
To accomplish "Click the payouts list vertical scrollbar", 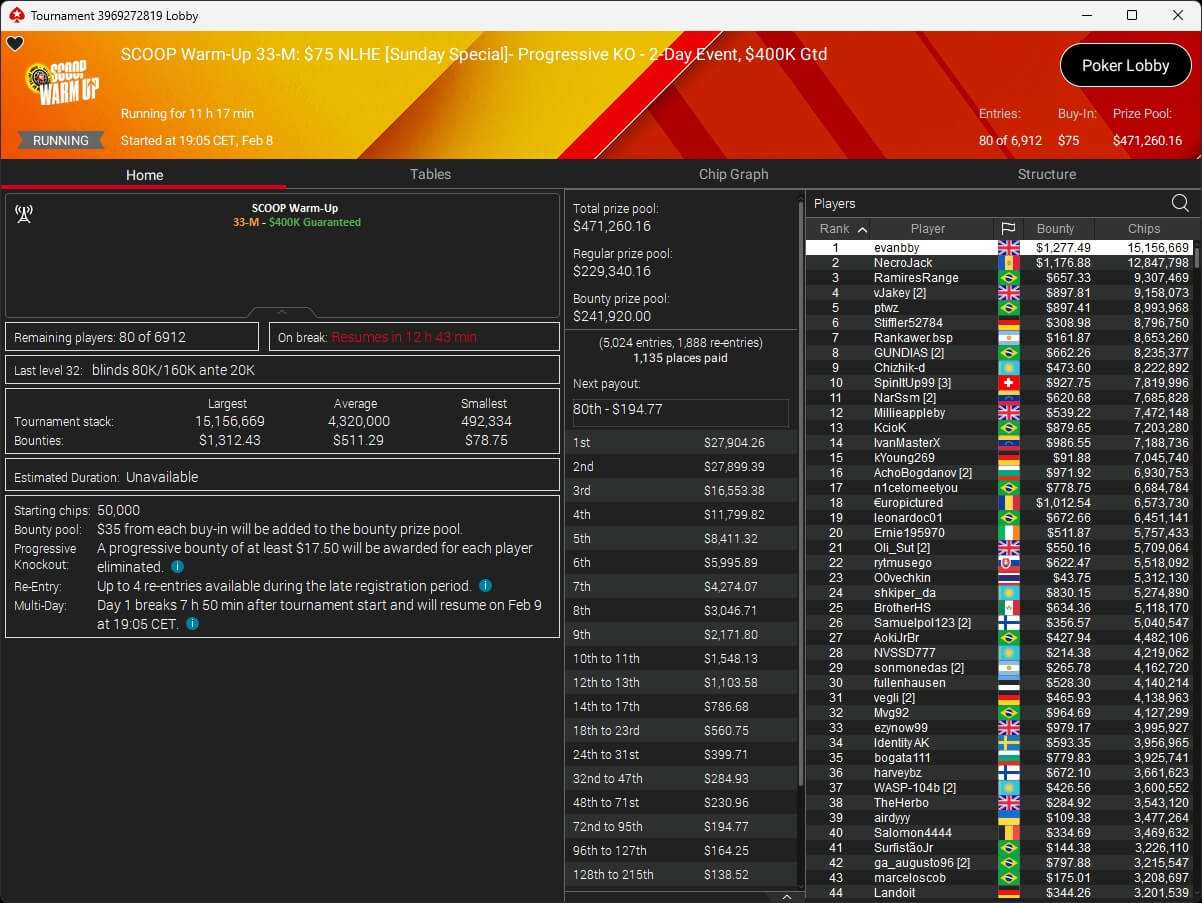I will (799, 500).
